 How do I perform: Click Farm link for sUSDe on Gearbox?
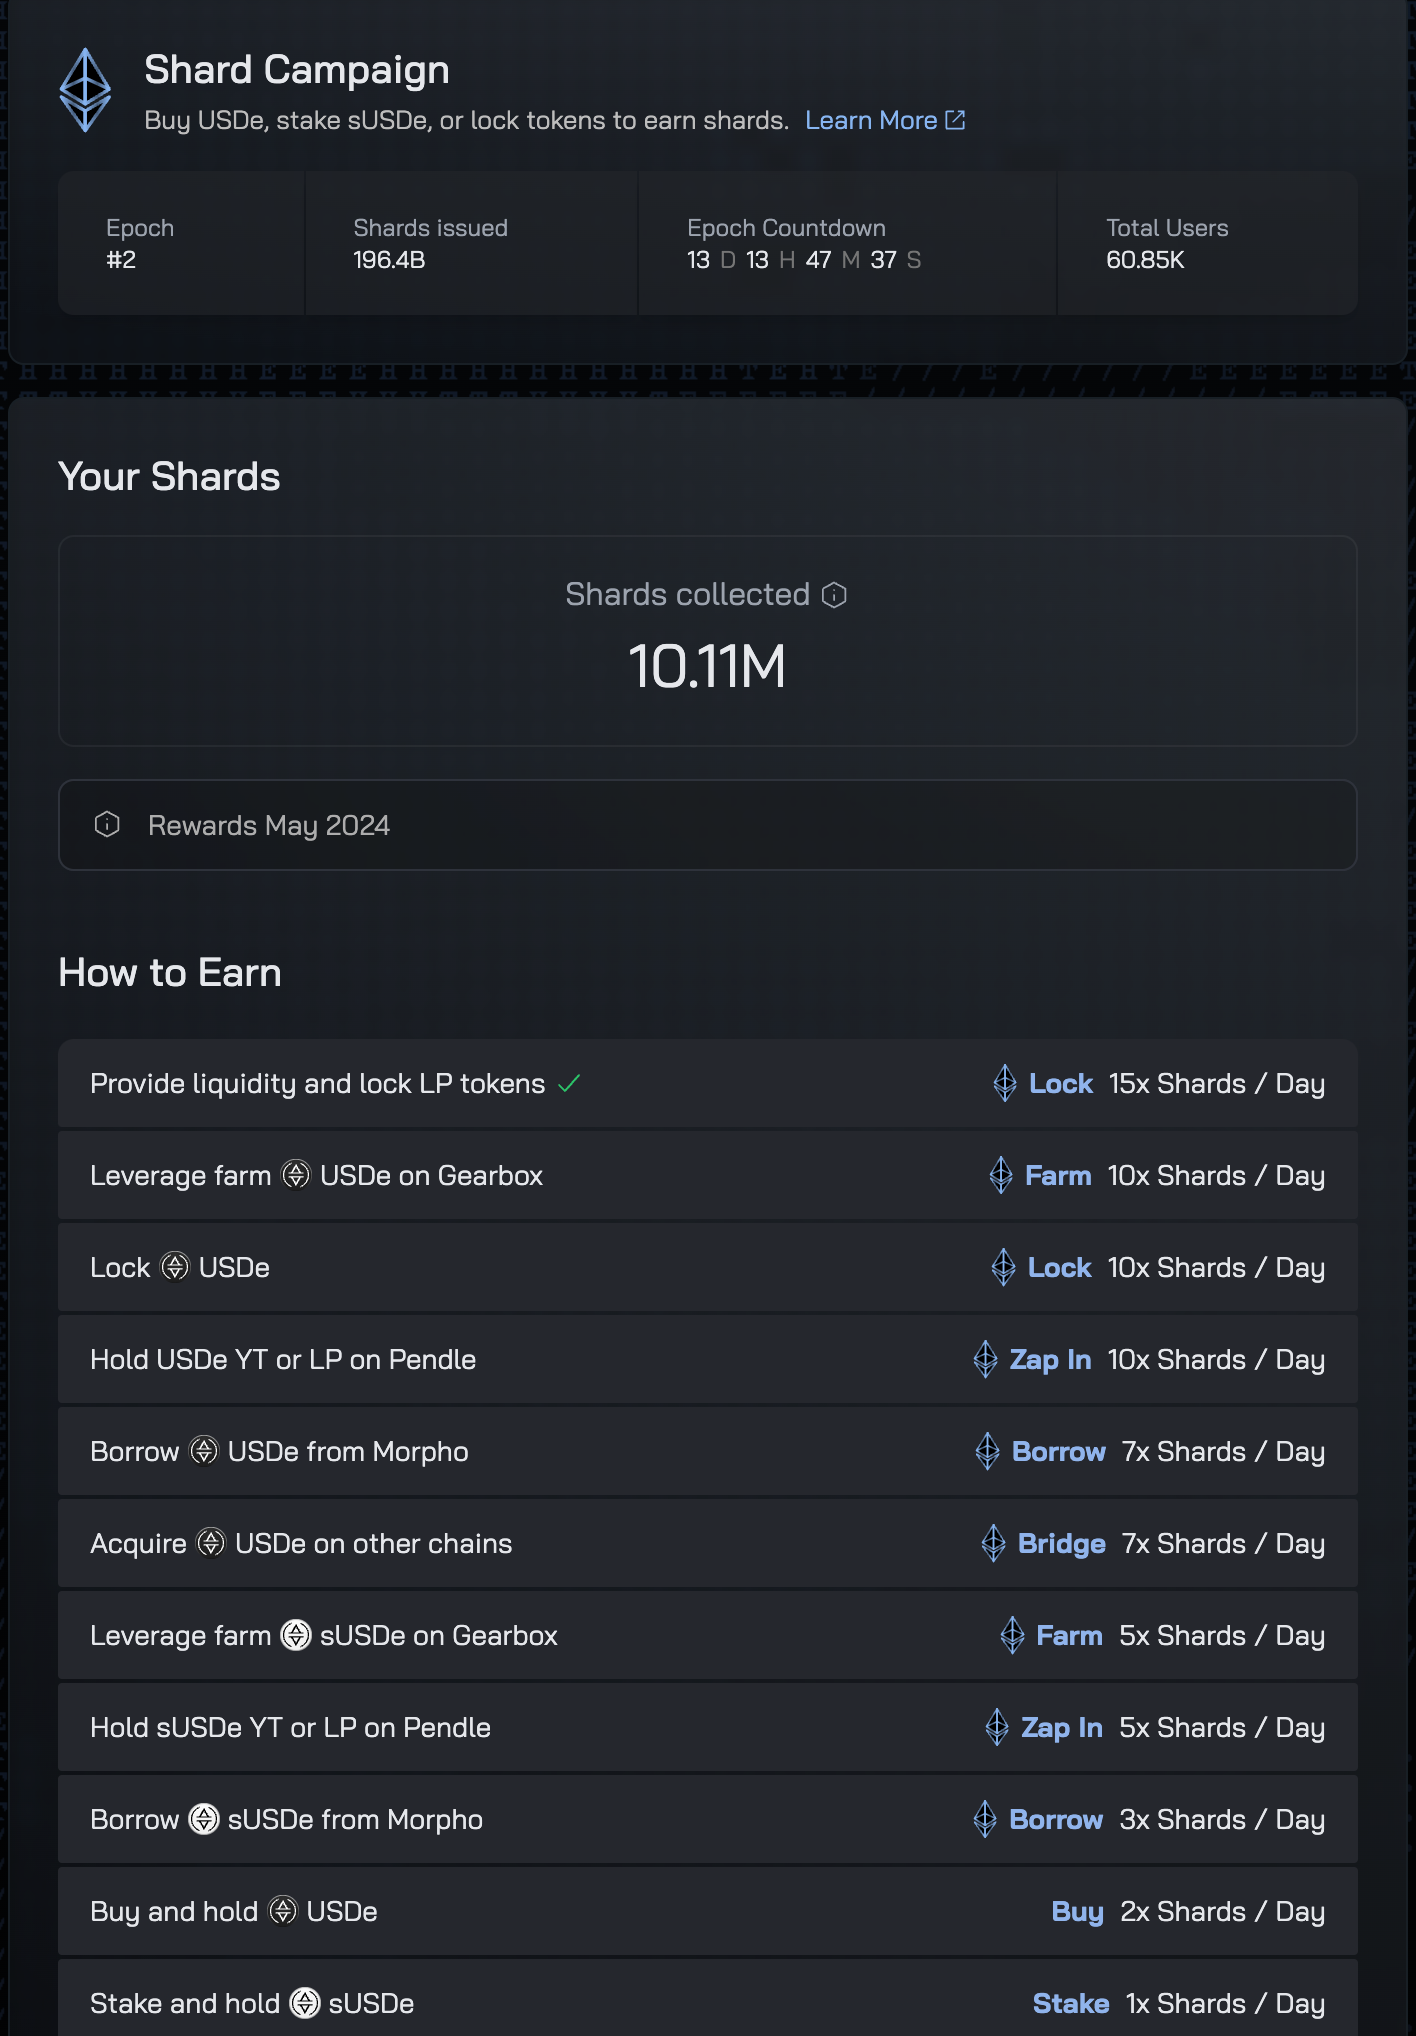pos(1069,1635)
